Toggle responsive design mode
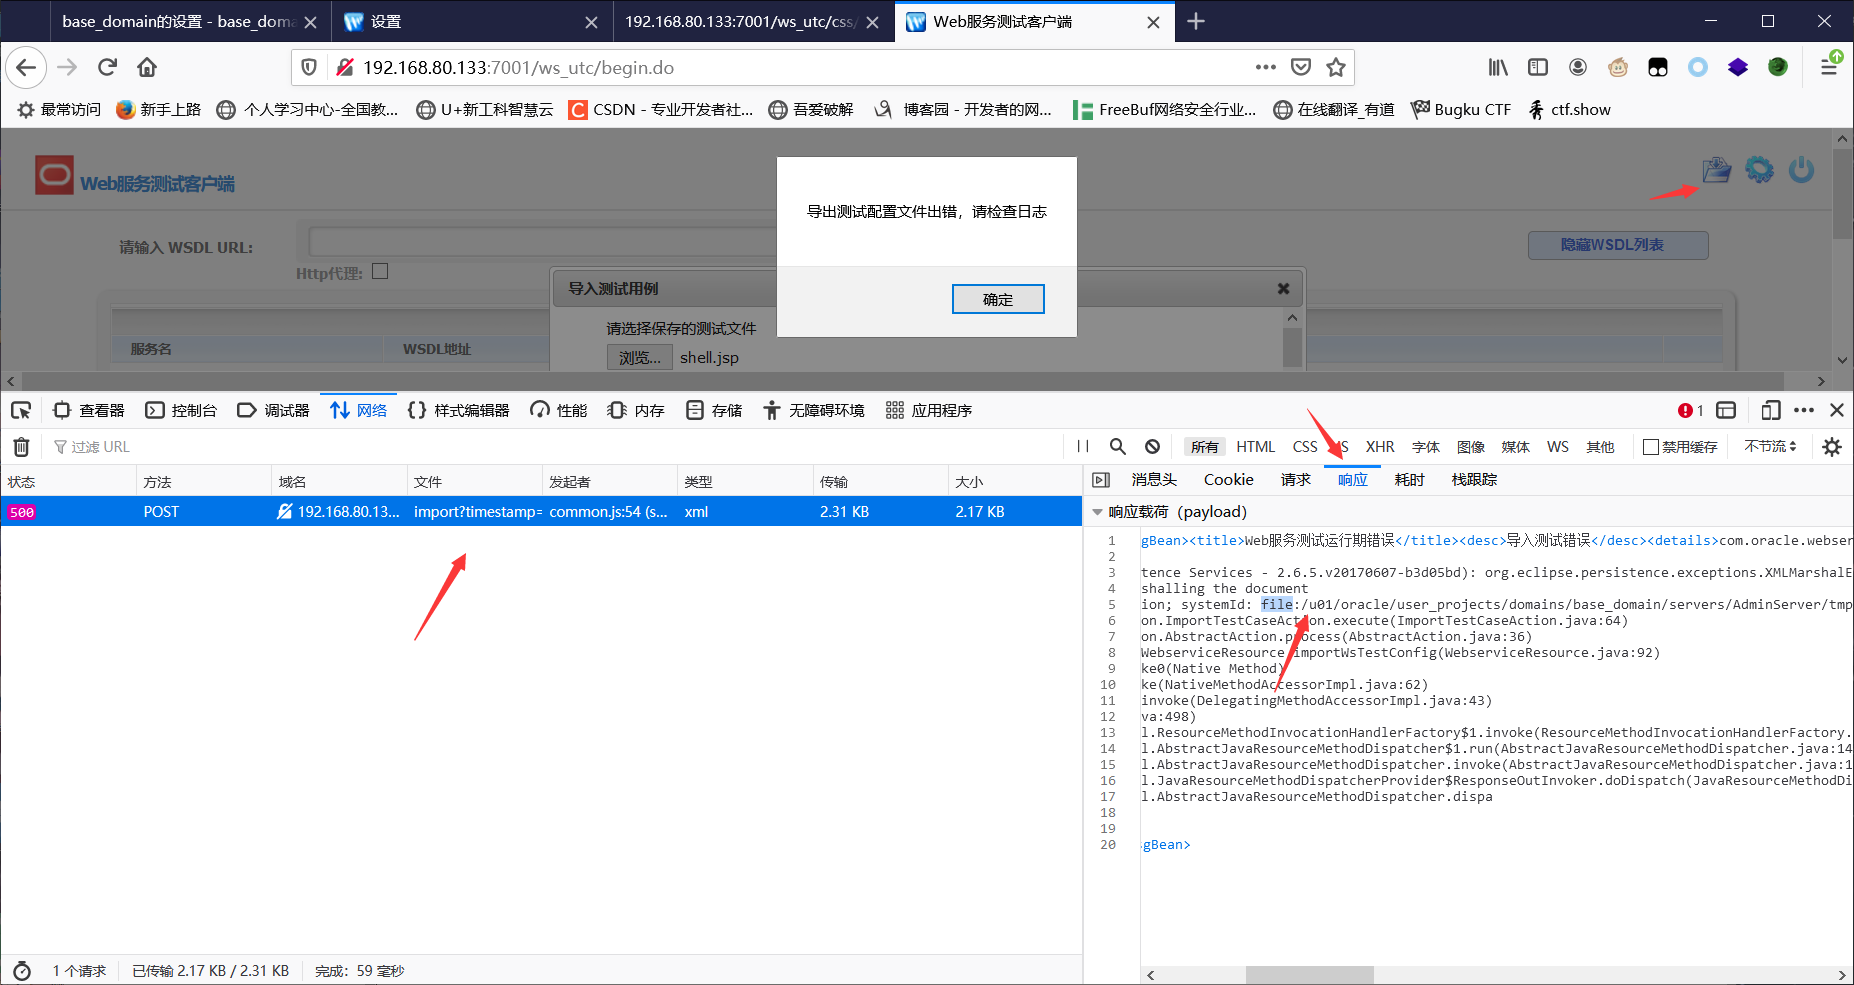 [1771, 410]
